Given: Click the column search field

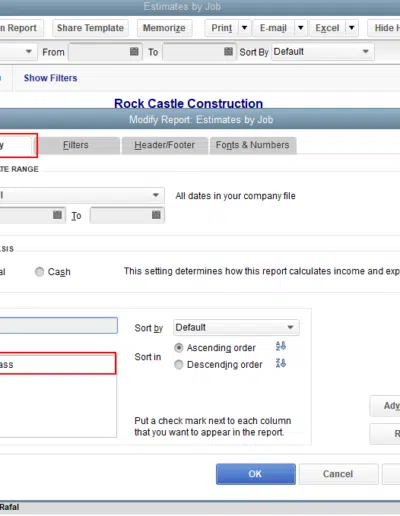Looking at the screenshot, I should pyautogui.click(x=58, y=325).
